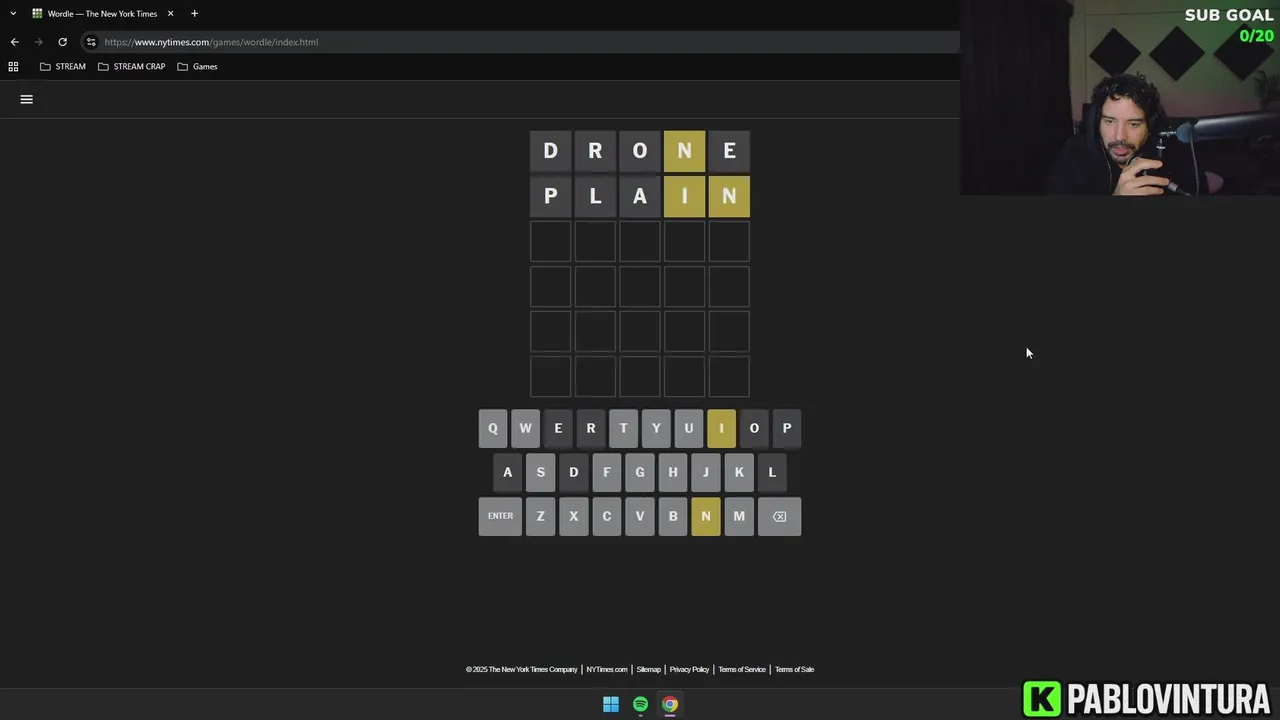This screenshot has height=720, width=1280.
Task: Open the Sitemap footer link
Action: (x=649, y=669)
